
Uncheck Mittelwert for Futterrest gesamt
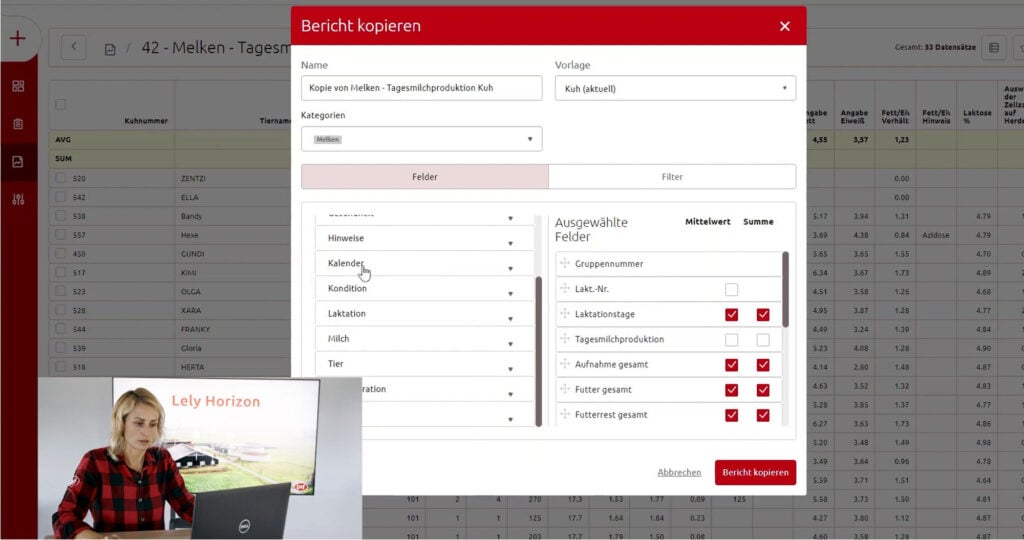pos(731,415)
